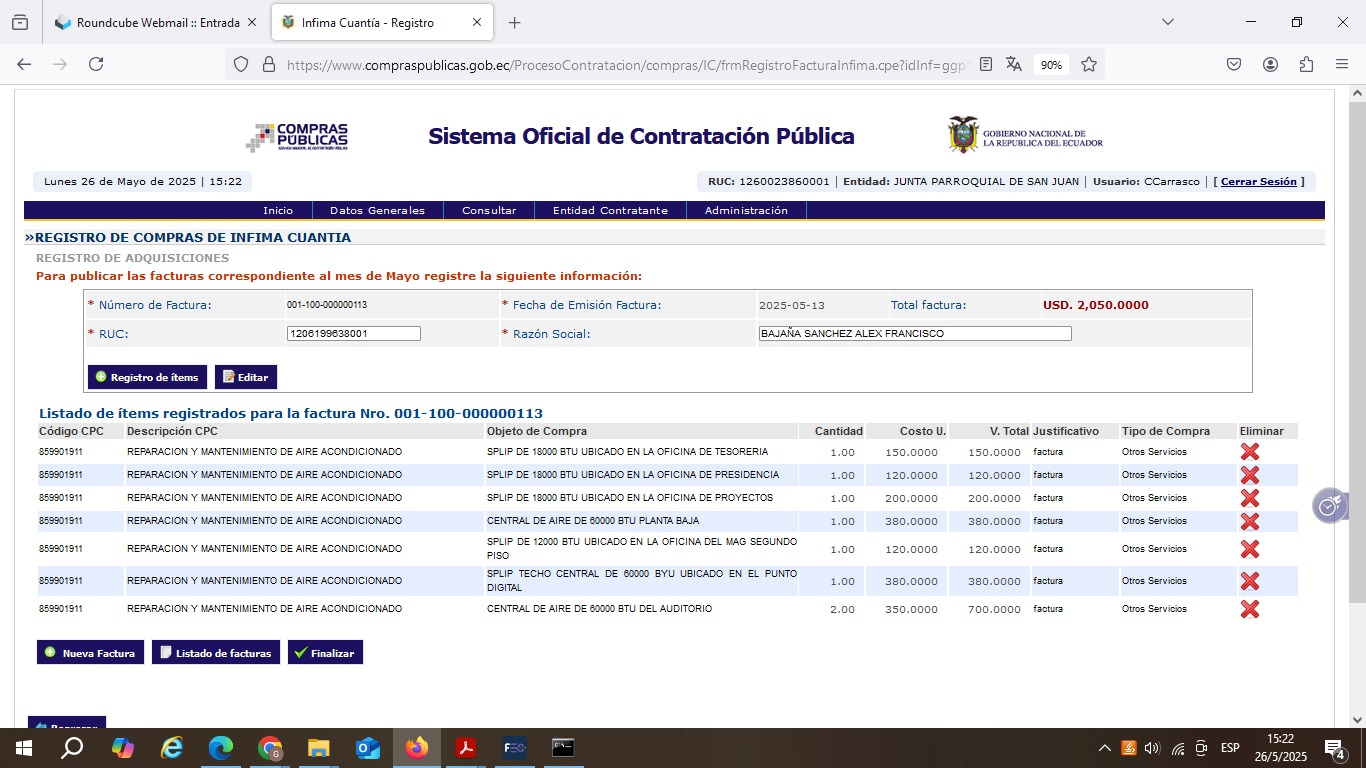Show hidden system tray icons
Image resolution: width=1366 pixels, height=768 pixels.
click(x=1104, y=748)
